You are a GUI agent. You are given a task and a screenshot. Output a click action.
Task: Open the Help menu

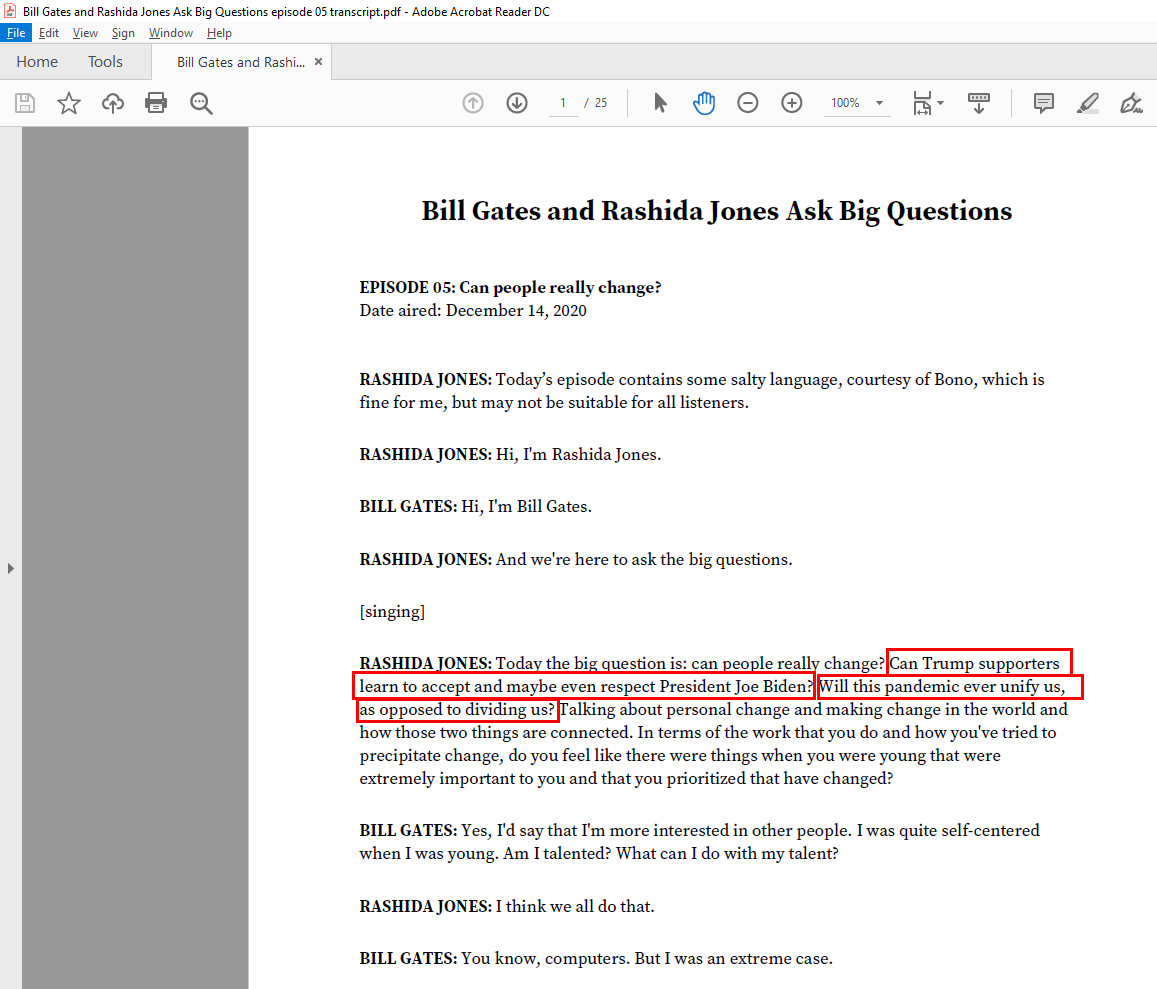tap(219, 32)
